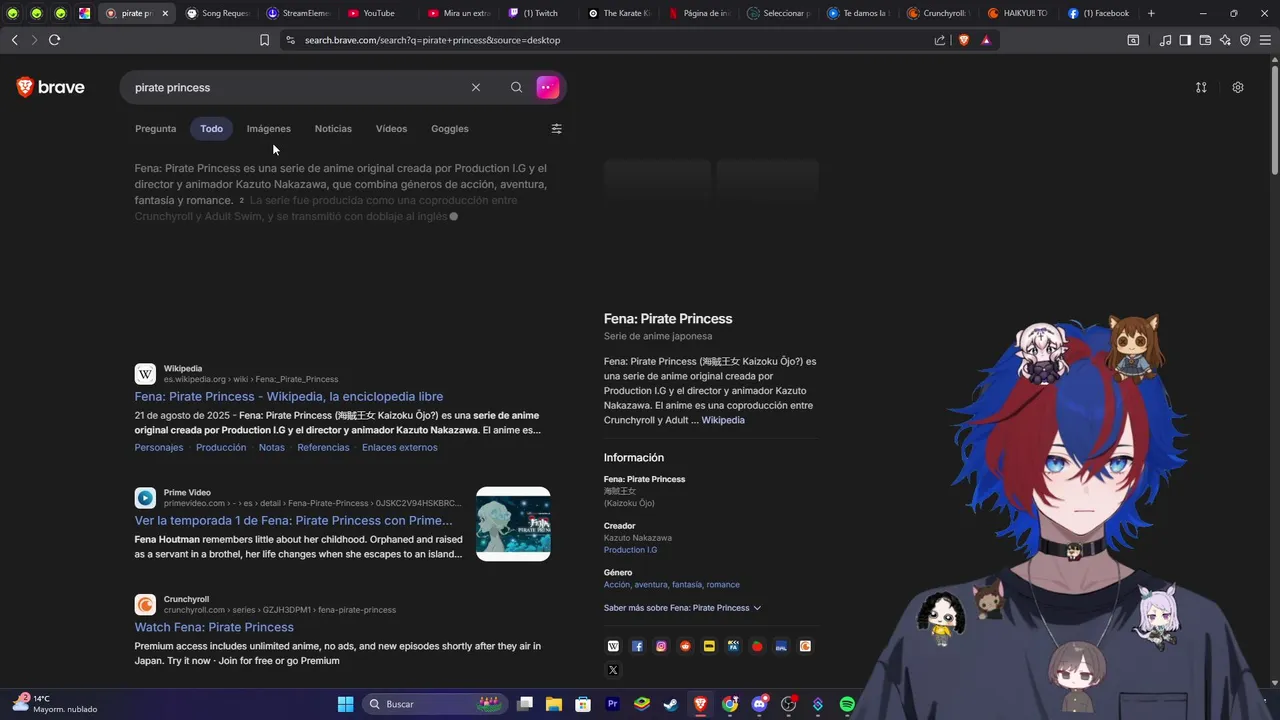The image size is (1280, 720).
Task: Open Watch Fena: Pirate Princess Crunchyroll link
Action: coord(214,628)
